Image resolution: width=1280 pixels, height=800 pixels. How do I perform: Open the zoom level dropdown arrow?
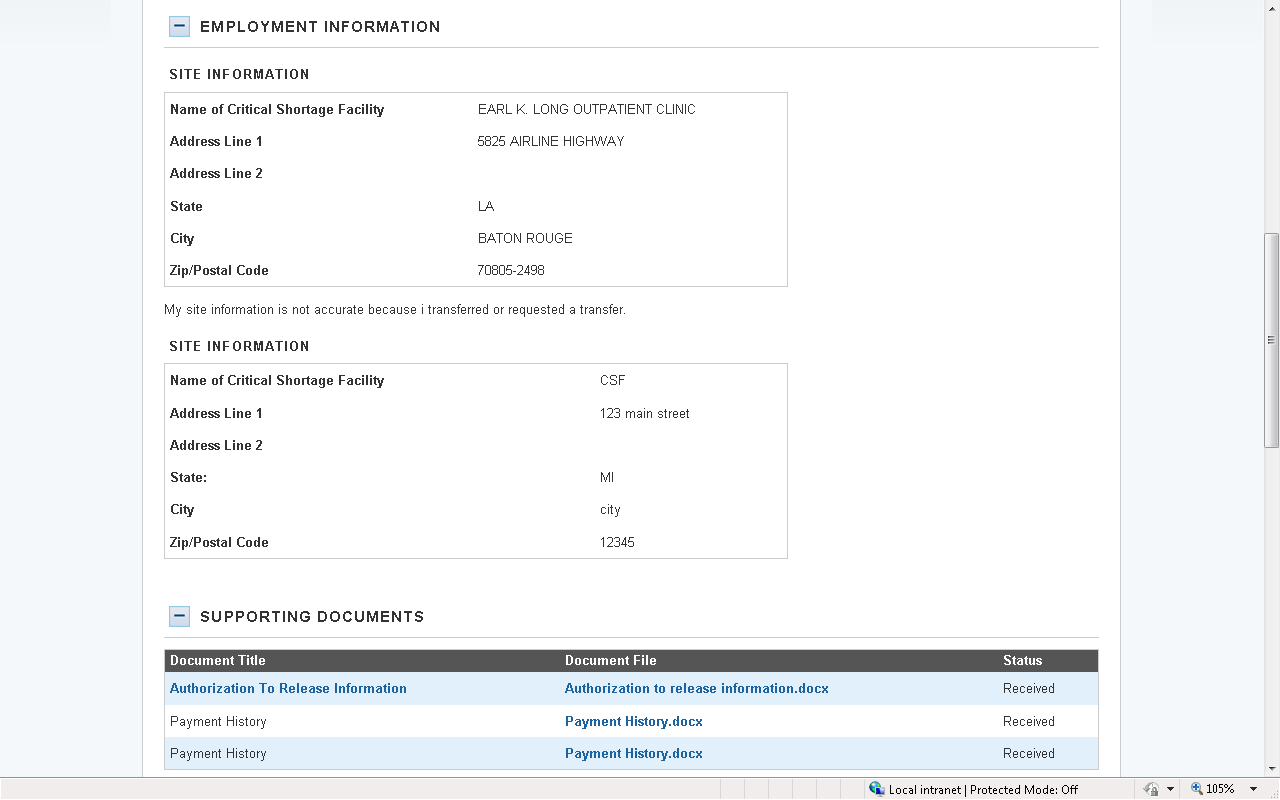click(1253, 789)
